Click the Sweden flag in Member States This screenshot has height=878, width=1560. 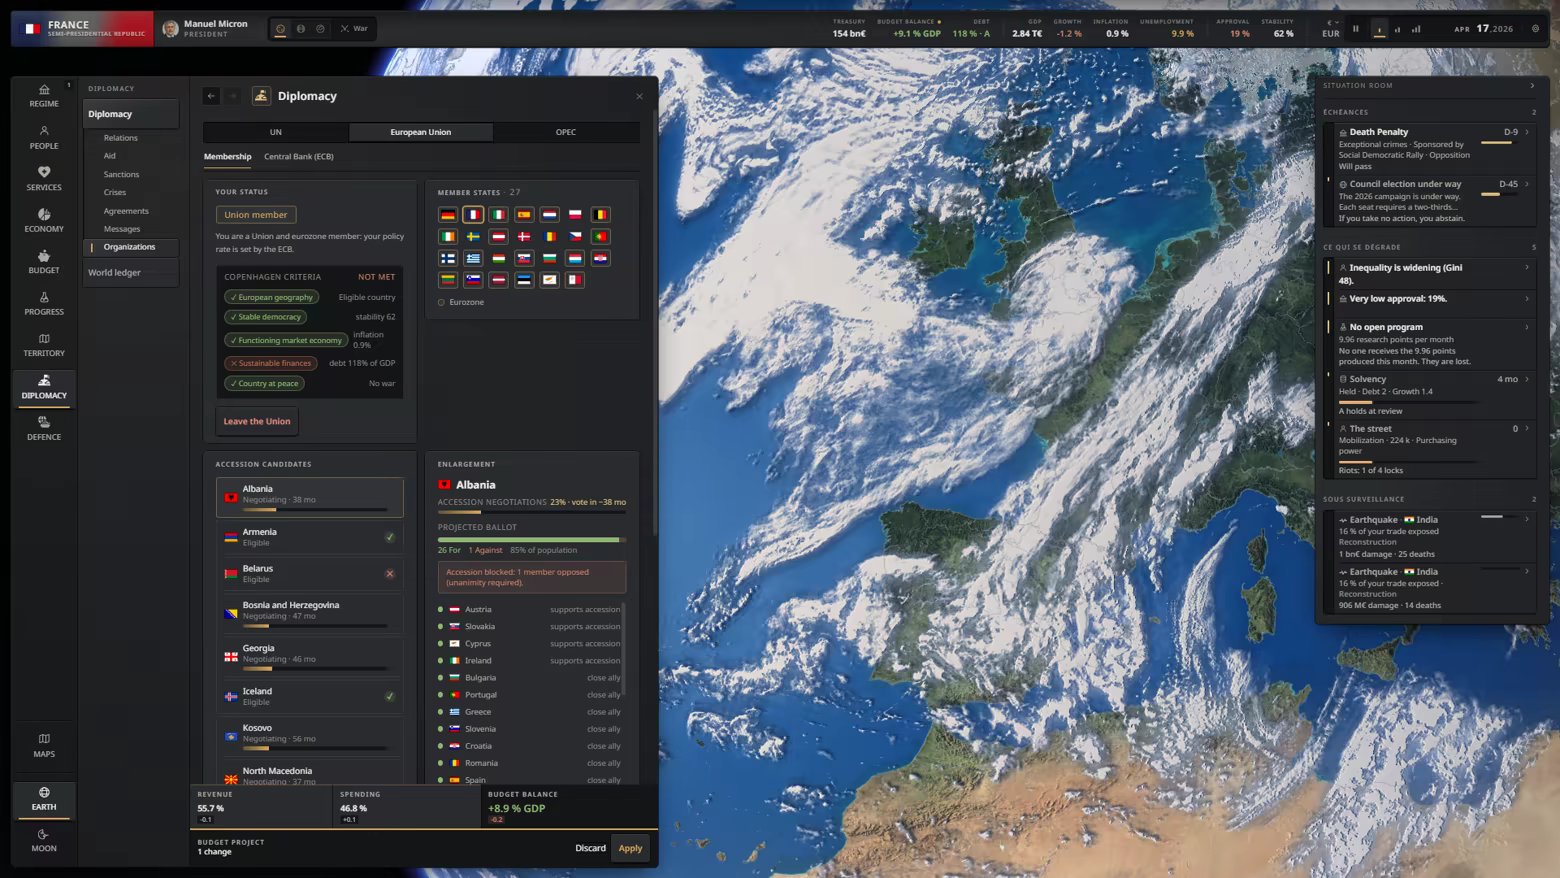[473, 237]
